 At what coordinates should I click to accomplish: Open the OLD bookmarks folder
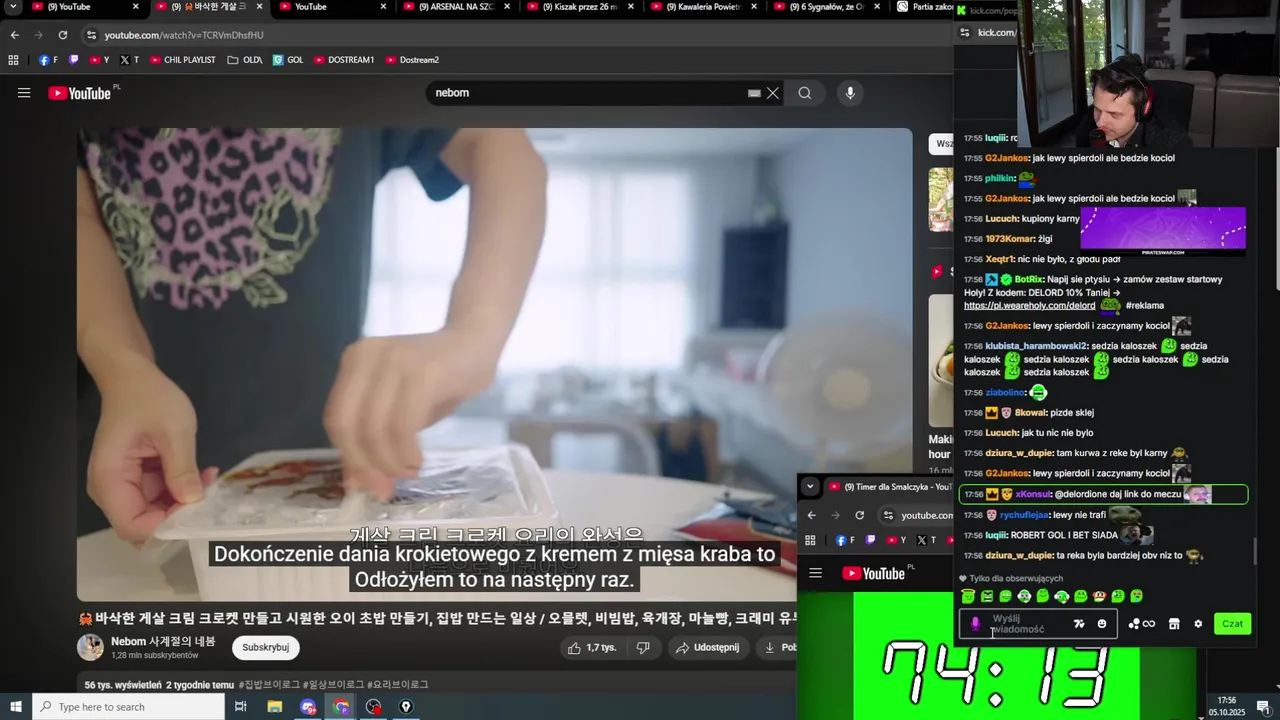(245, 60)
